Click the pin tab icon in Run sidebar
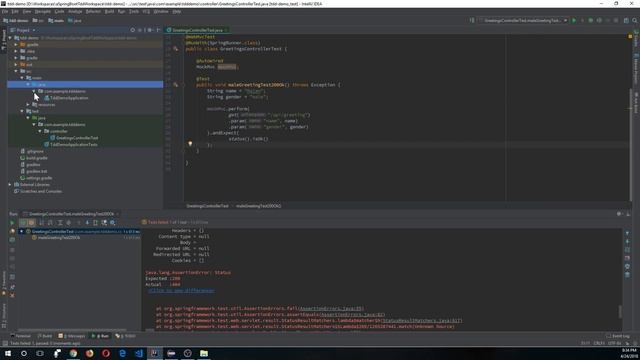 point(12,287)
